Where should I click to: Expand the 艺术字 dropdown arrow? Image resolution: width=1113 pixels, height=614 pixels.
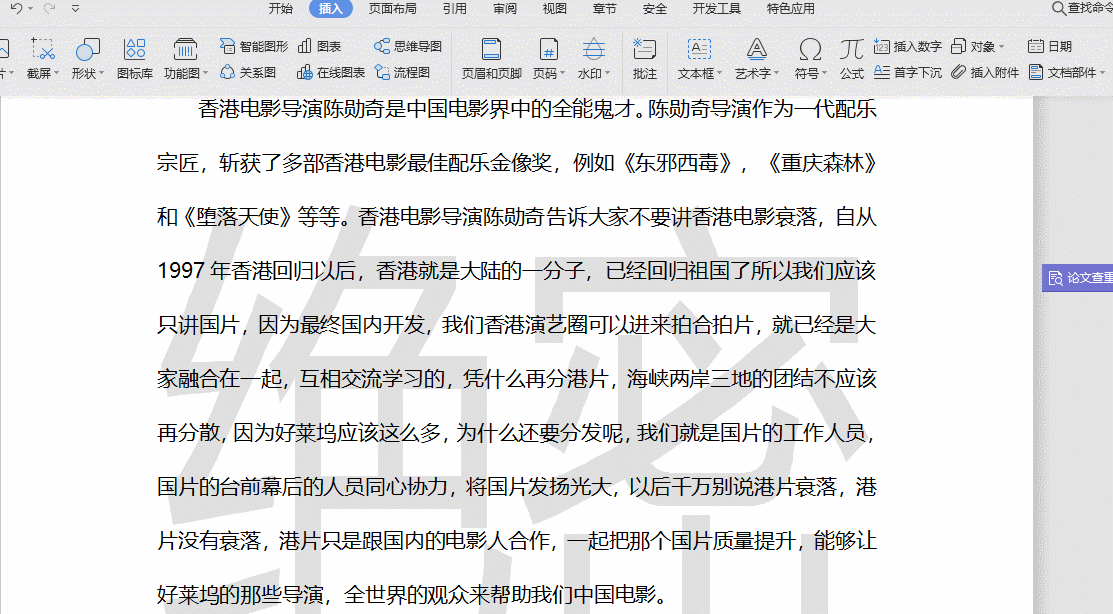point(776,73)
